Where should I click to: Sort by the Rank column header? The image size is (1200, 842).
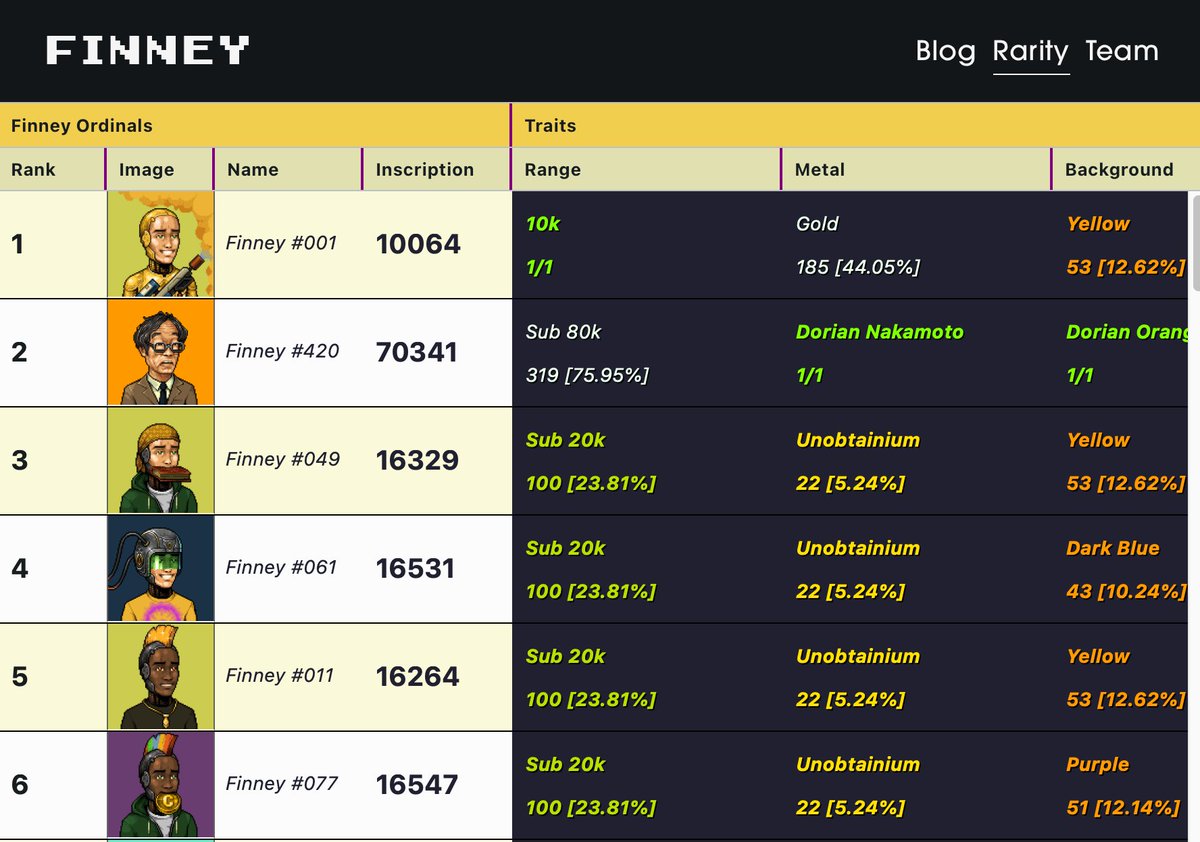click(x=53, y=169)
